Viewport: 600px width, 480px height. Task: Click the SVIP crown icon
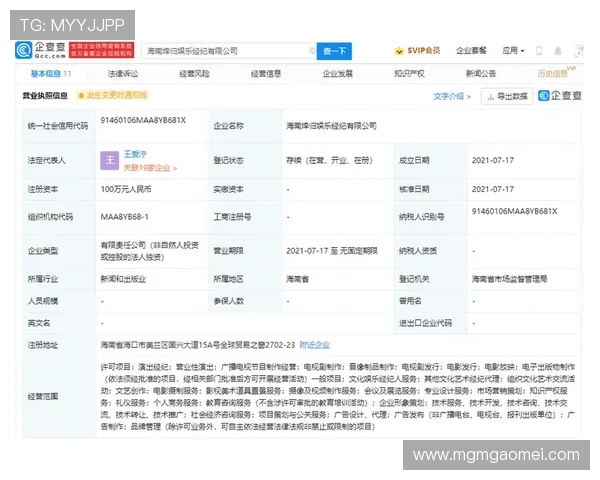click(399, 51)
